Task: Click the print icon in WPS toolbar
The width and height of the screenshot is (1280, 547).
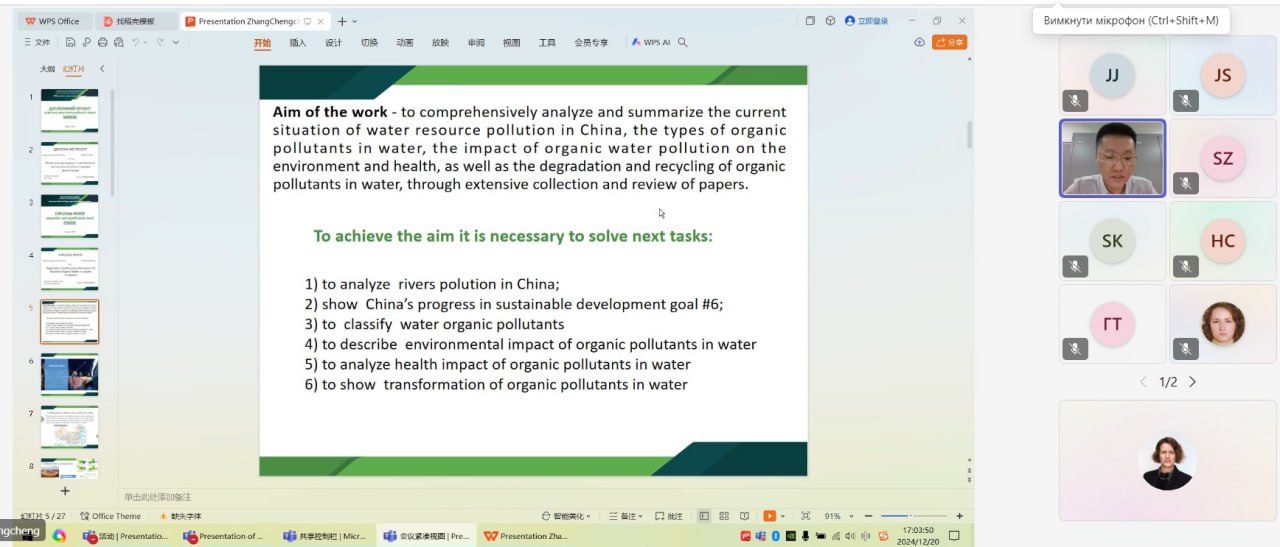Action: coord(103,42)
